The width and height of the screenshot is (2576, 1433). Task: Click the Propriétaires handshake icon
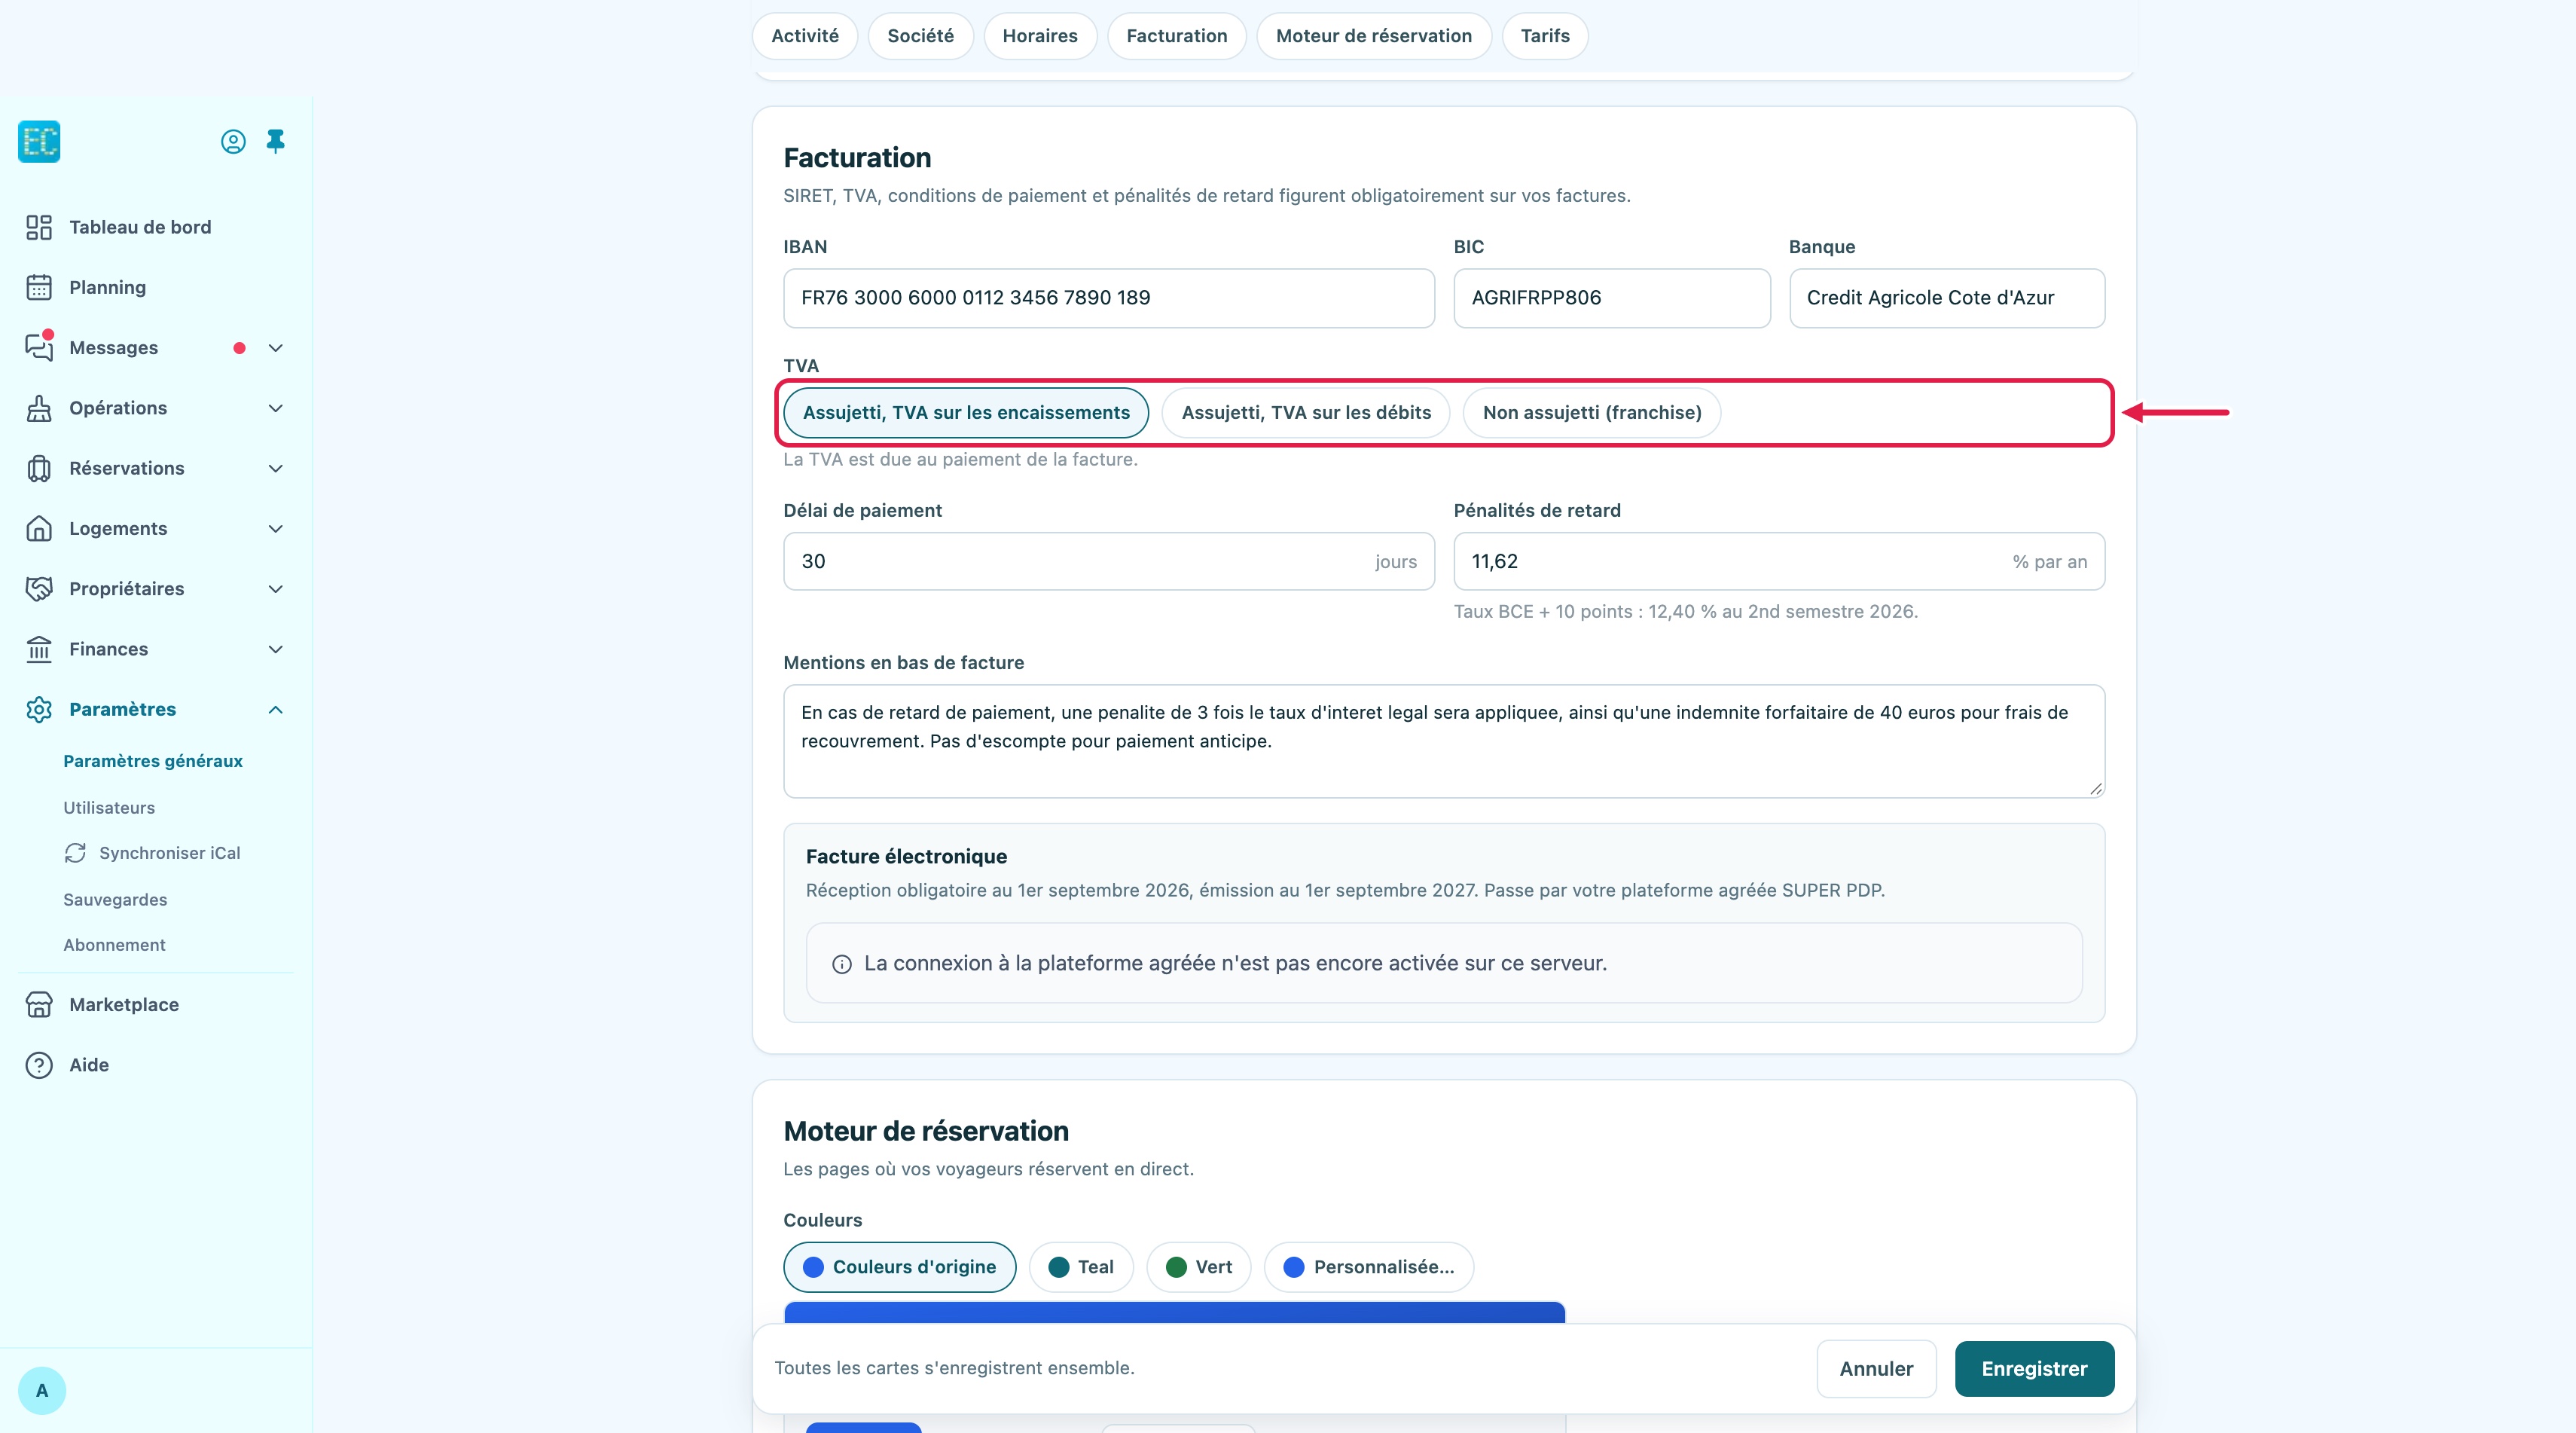[39, 588]
